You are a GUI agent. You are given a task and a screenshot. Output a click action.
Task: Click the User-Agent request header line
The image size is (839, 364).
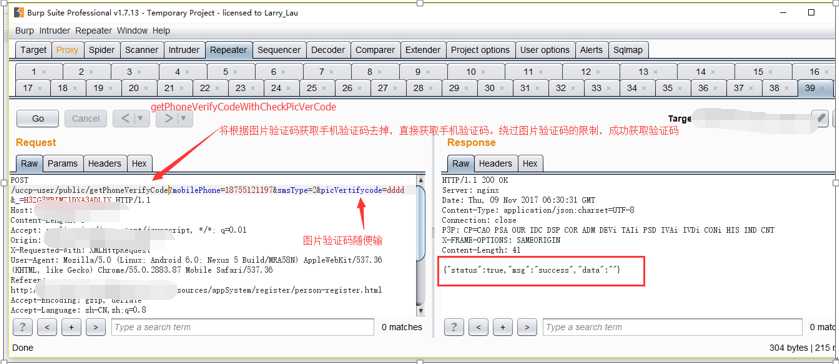(x=196, y=265)
